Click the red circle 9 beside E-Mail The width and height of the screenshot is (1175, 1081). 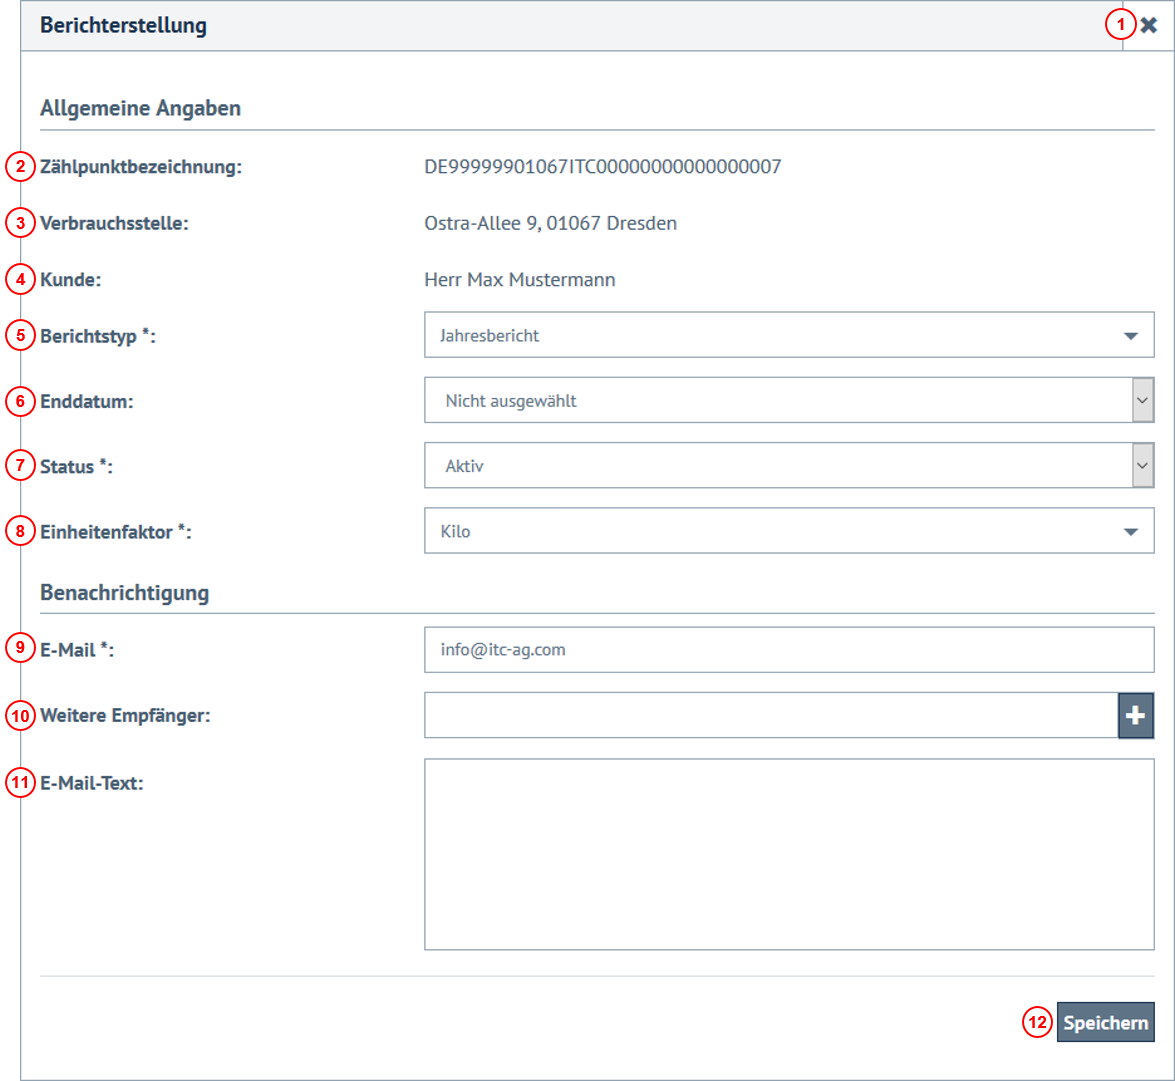coord(20,649)
